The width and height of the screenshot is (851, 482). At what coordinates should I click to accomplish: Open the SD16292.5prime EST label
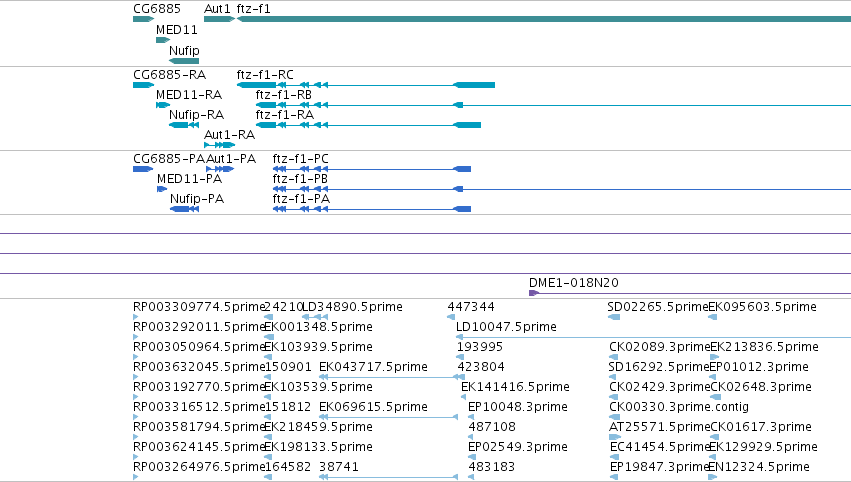point(659,367)
